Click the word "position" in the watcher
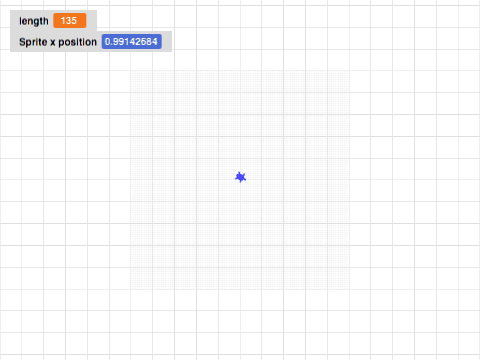 coord(78,42)
